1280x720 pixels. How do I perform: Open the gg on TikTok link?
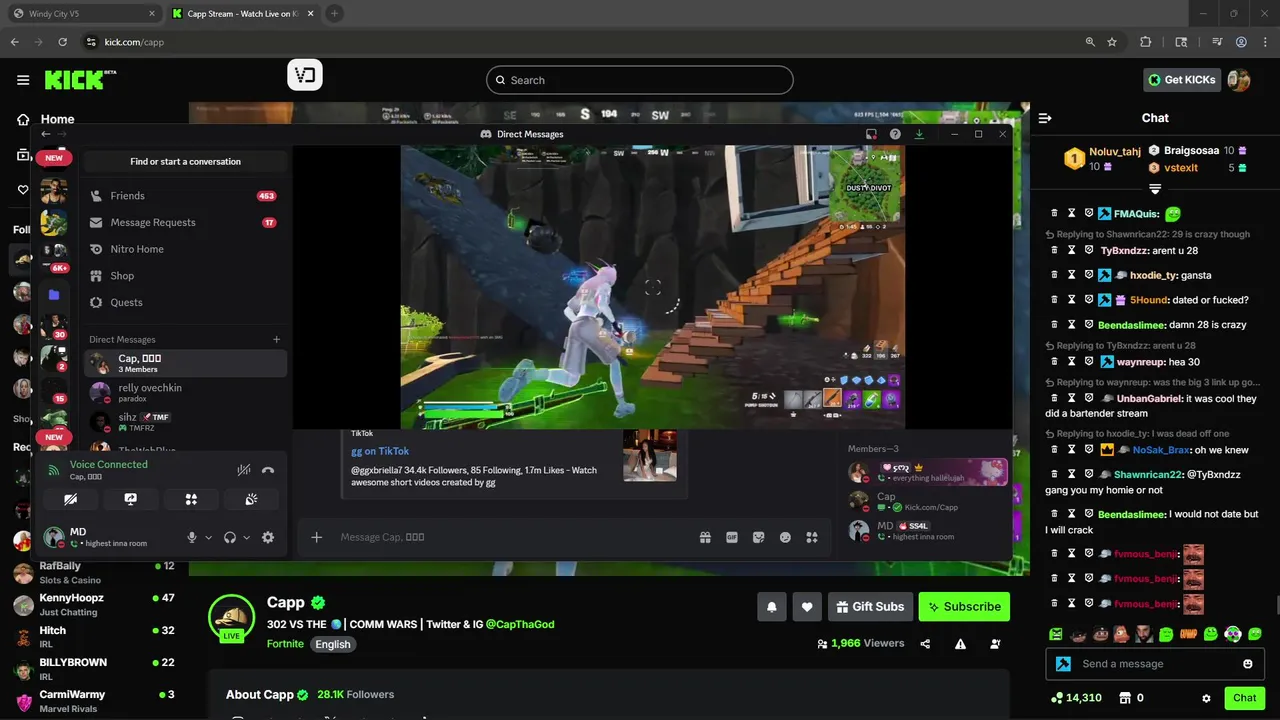(x=380, y=451)
